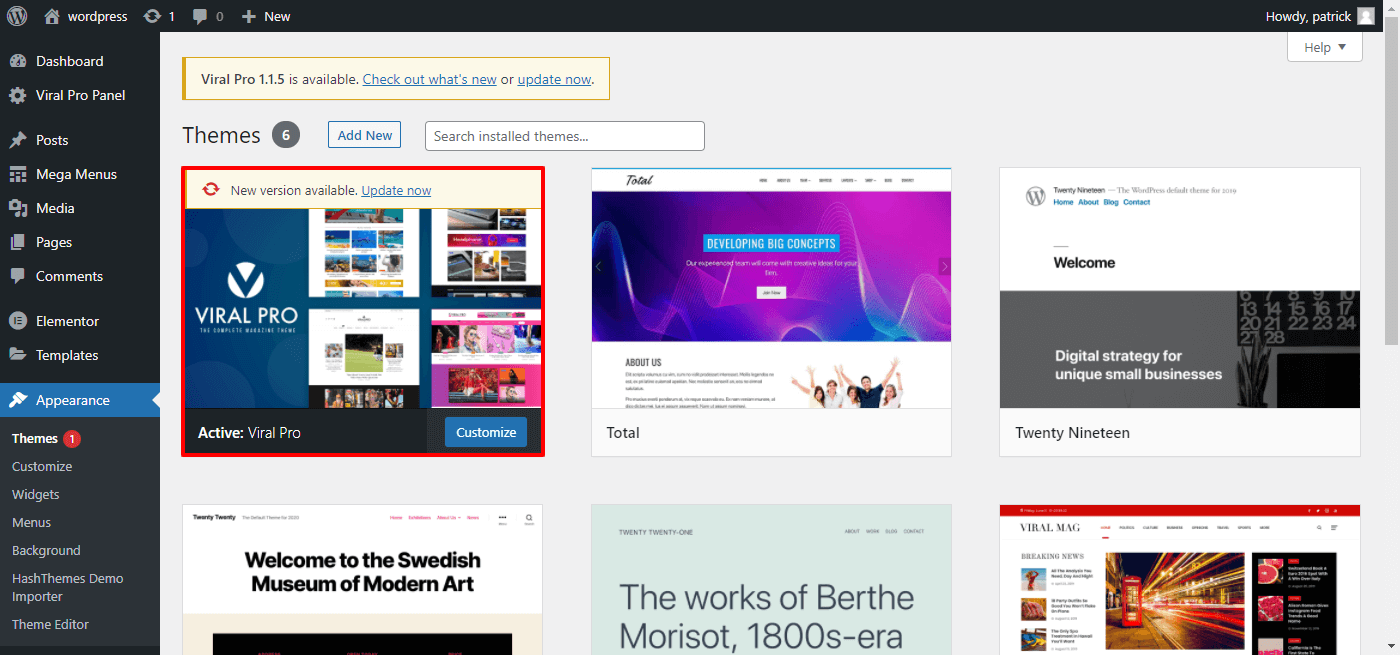Click the red update icon on Viral Pro
Screen dimensions: 1400x655
click(211, 190)
